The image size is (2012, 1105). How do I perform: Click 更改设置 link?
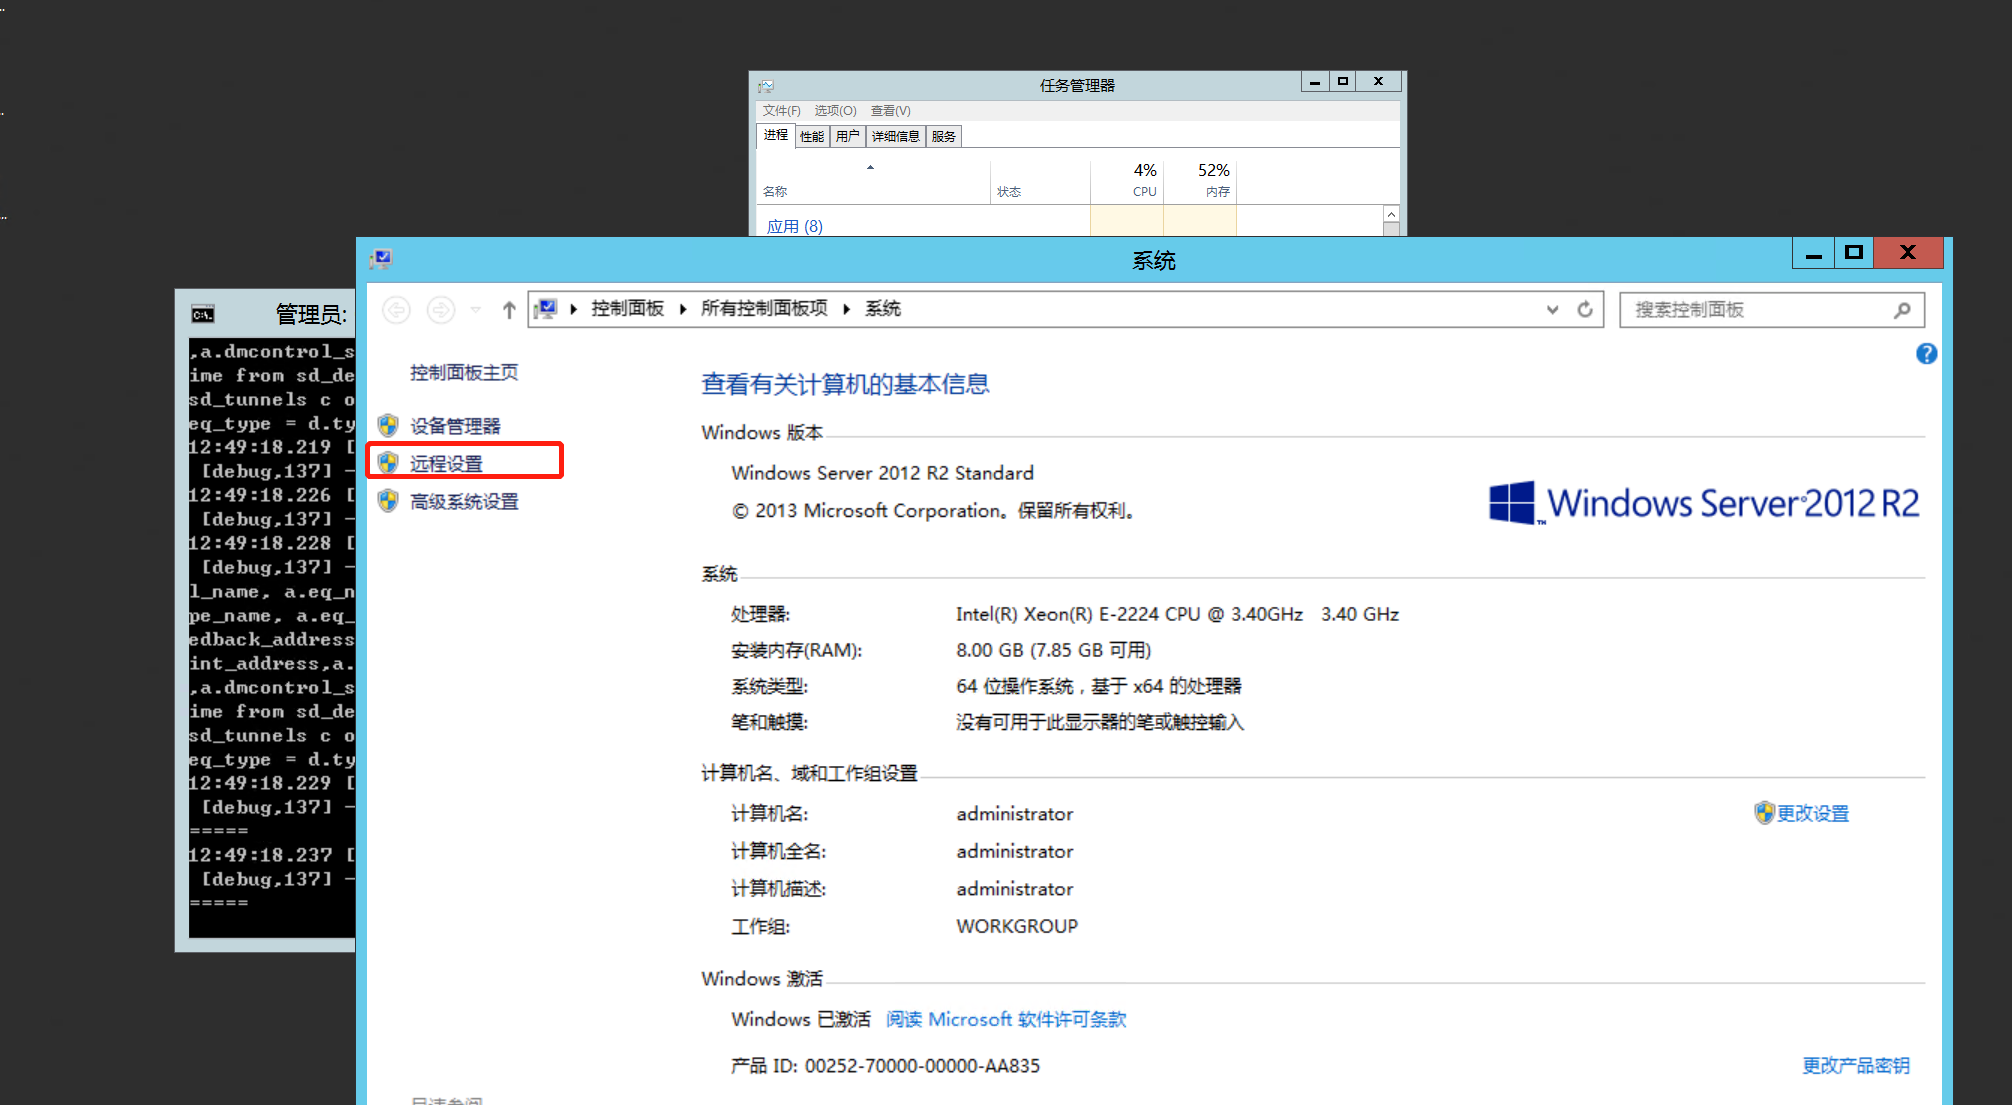pyautogui.click(x=1812, y=813)
